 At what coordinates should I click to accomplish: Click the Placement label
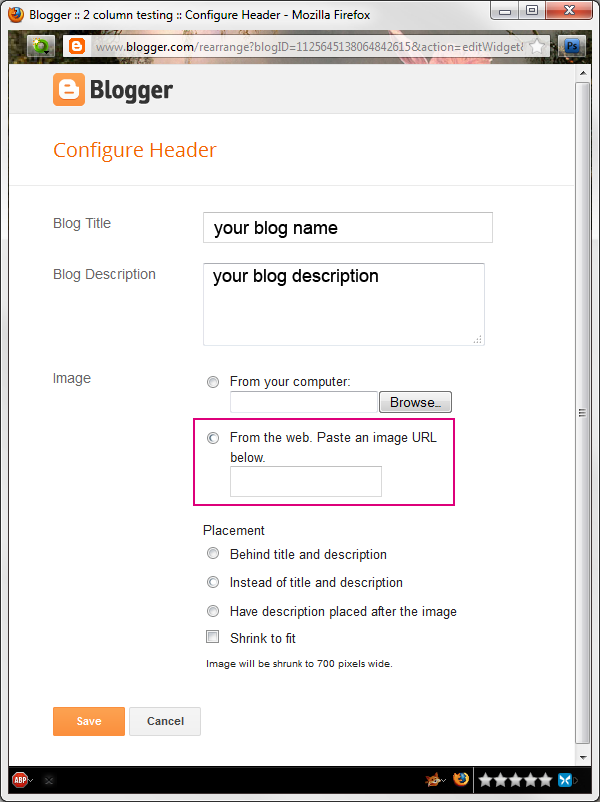pyautogui.click(x=234, y=530)
